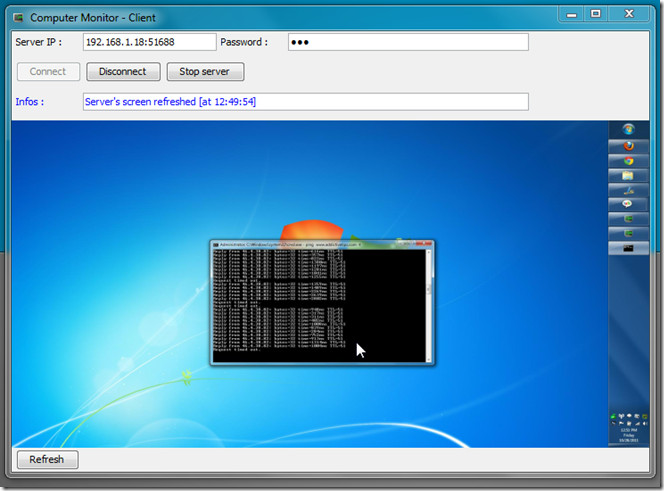Click the Computer Monitor app icon in title bar
This screenshot has width=664, height=491.
pyautogui.click(x=17, y=17)
